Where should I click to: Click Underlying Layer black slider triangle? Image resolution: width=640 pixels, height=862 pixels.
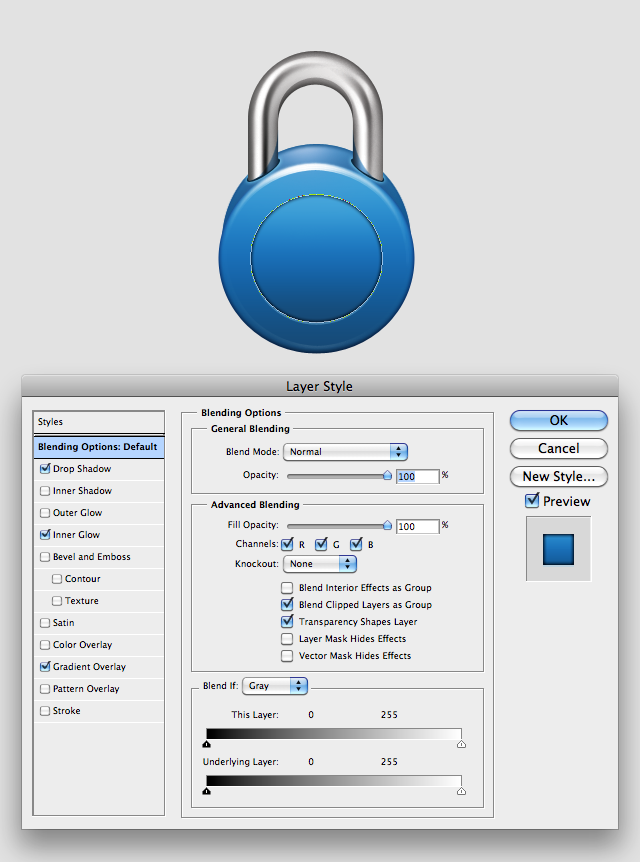tap(207, 791)
